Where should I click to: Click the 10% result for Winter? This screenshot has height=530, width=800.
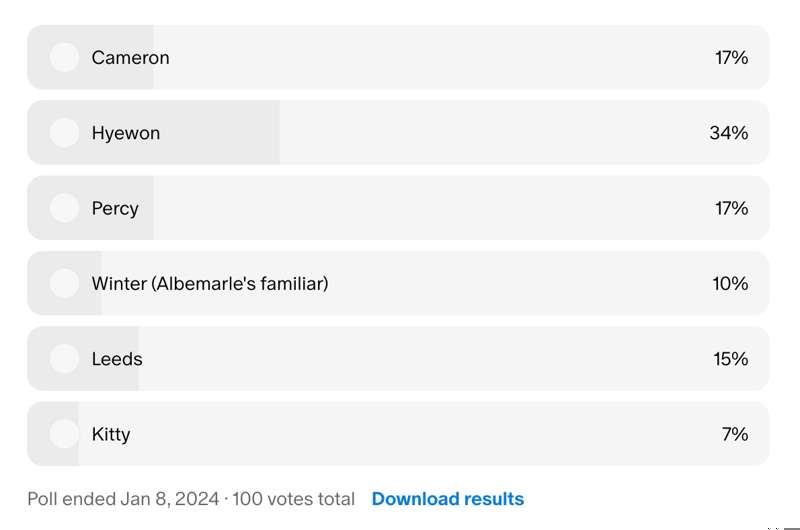click(730, 283)
